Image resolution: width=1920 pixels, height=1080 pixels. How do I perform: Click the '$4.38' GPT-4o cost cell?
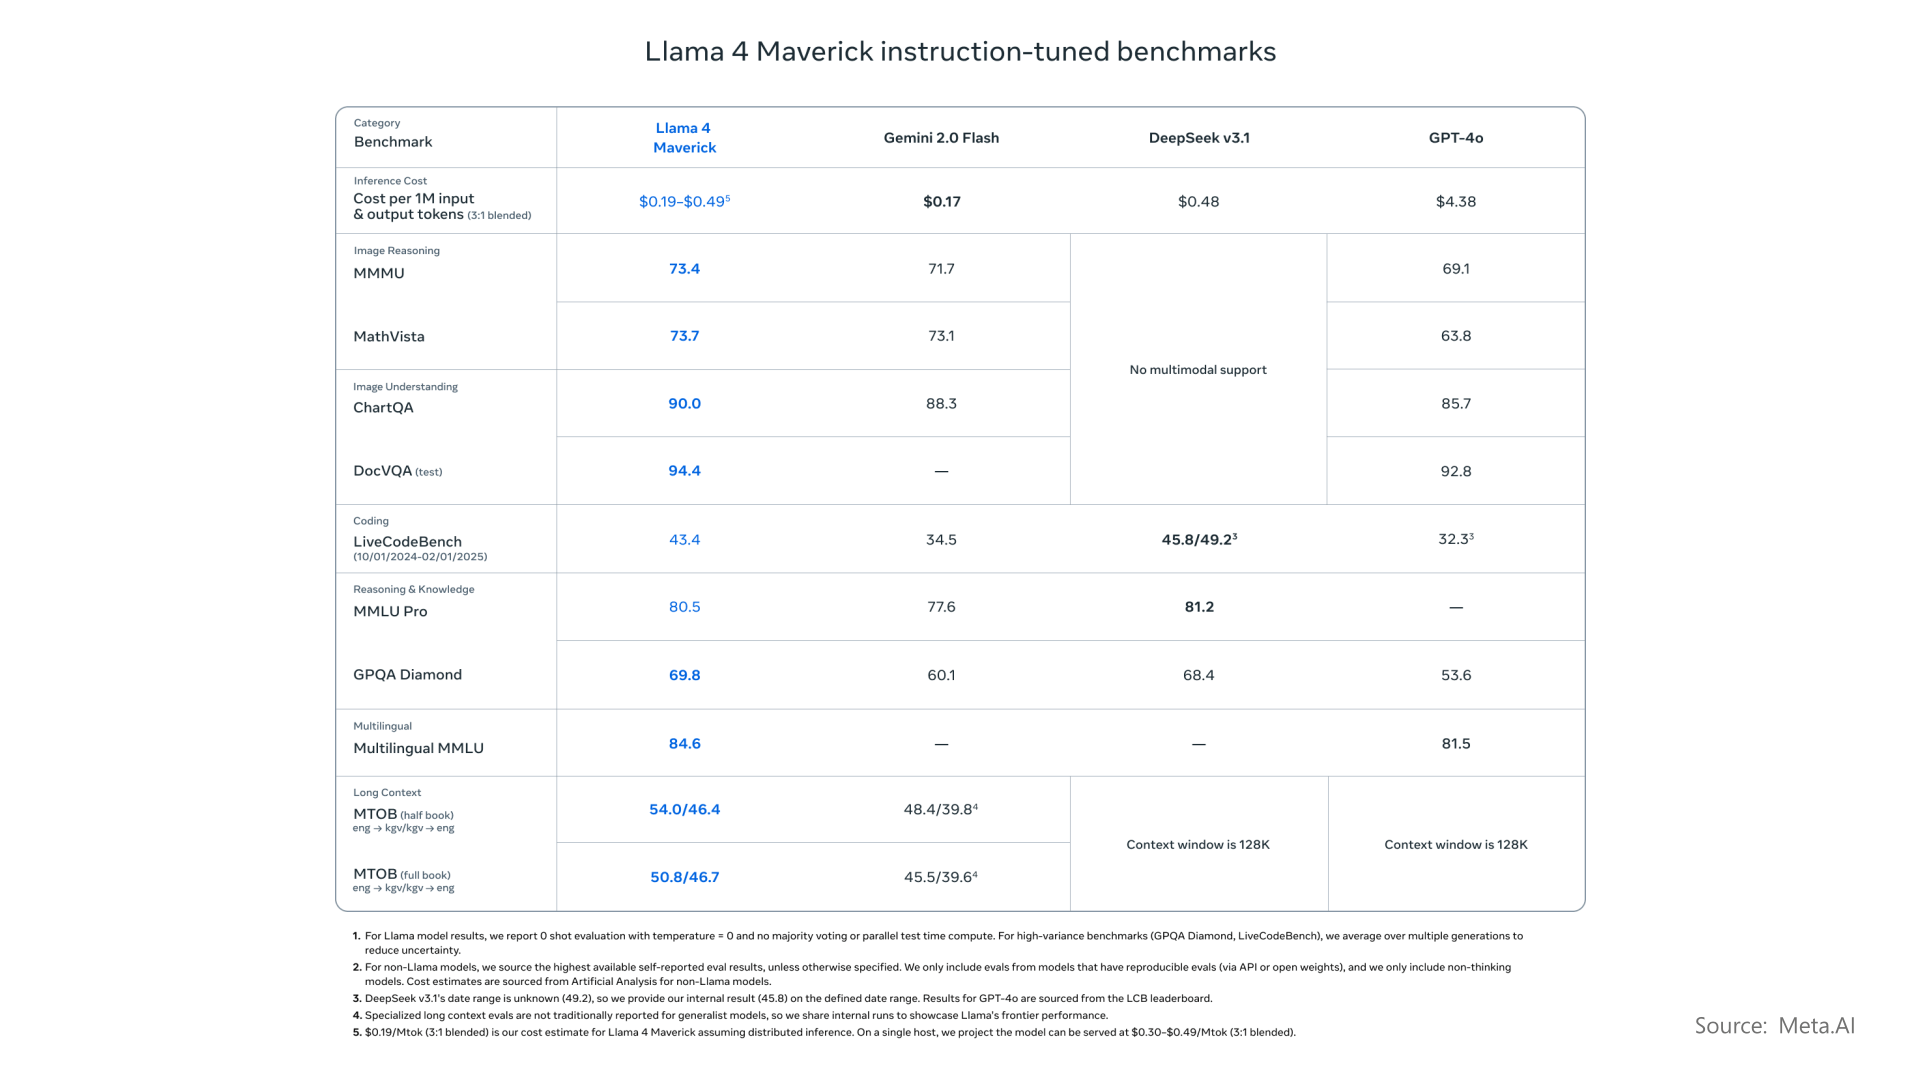[x=1456, y=202]
